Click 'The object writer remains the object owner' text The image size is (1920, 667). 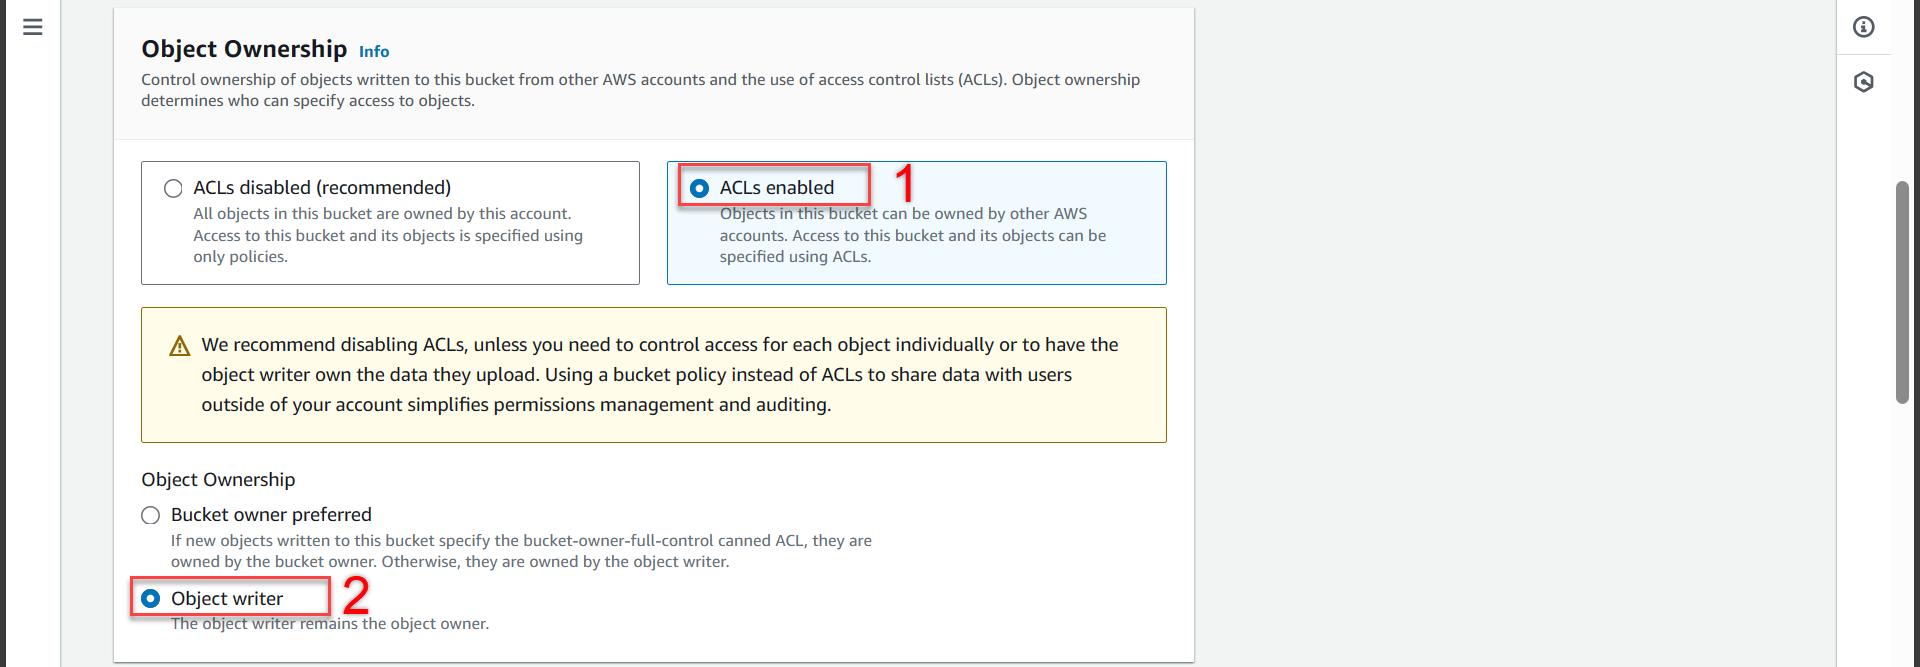330,624
